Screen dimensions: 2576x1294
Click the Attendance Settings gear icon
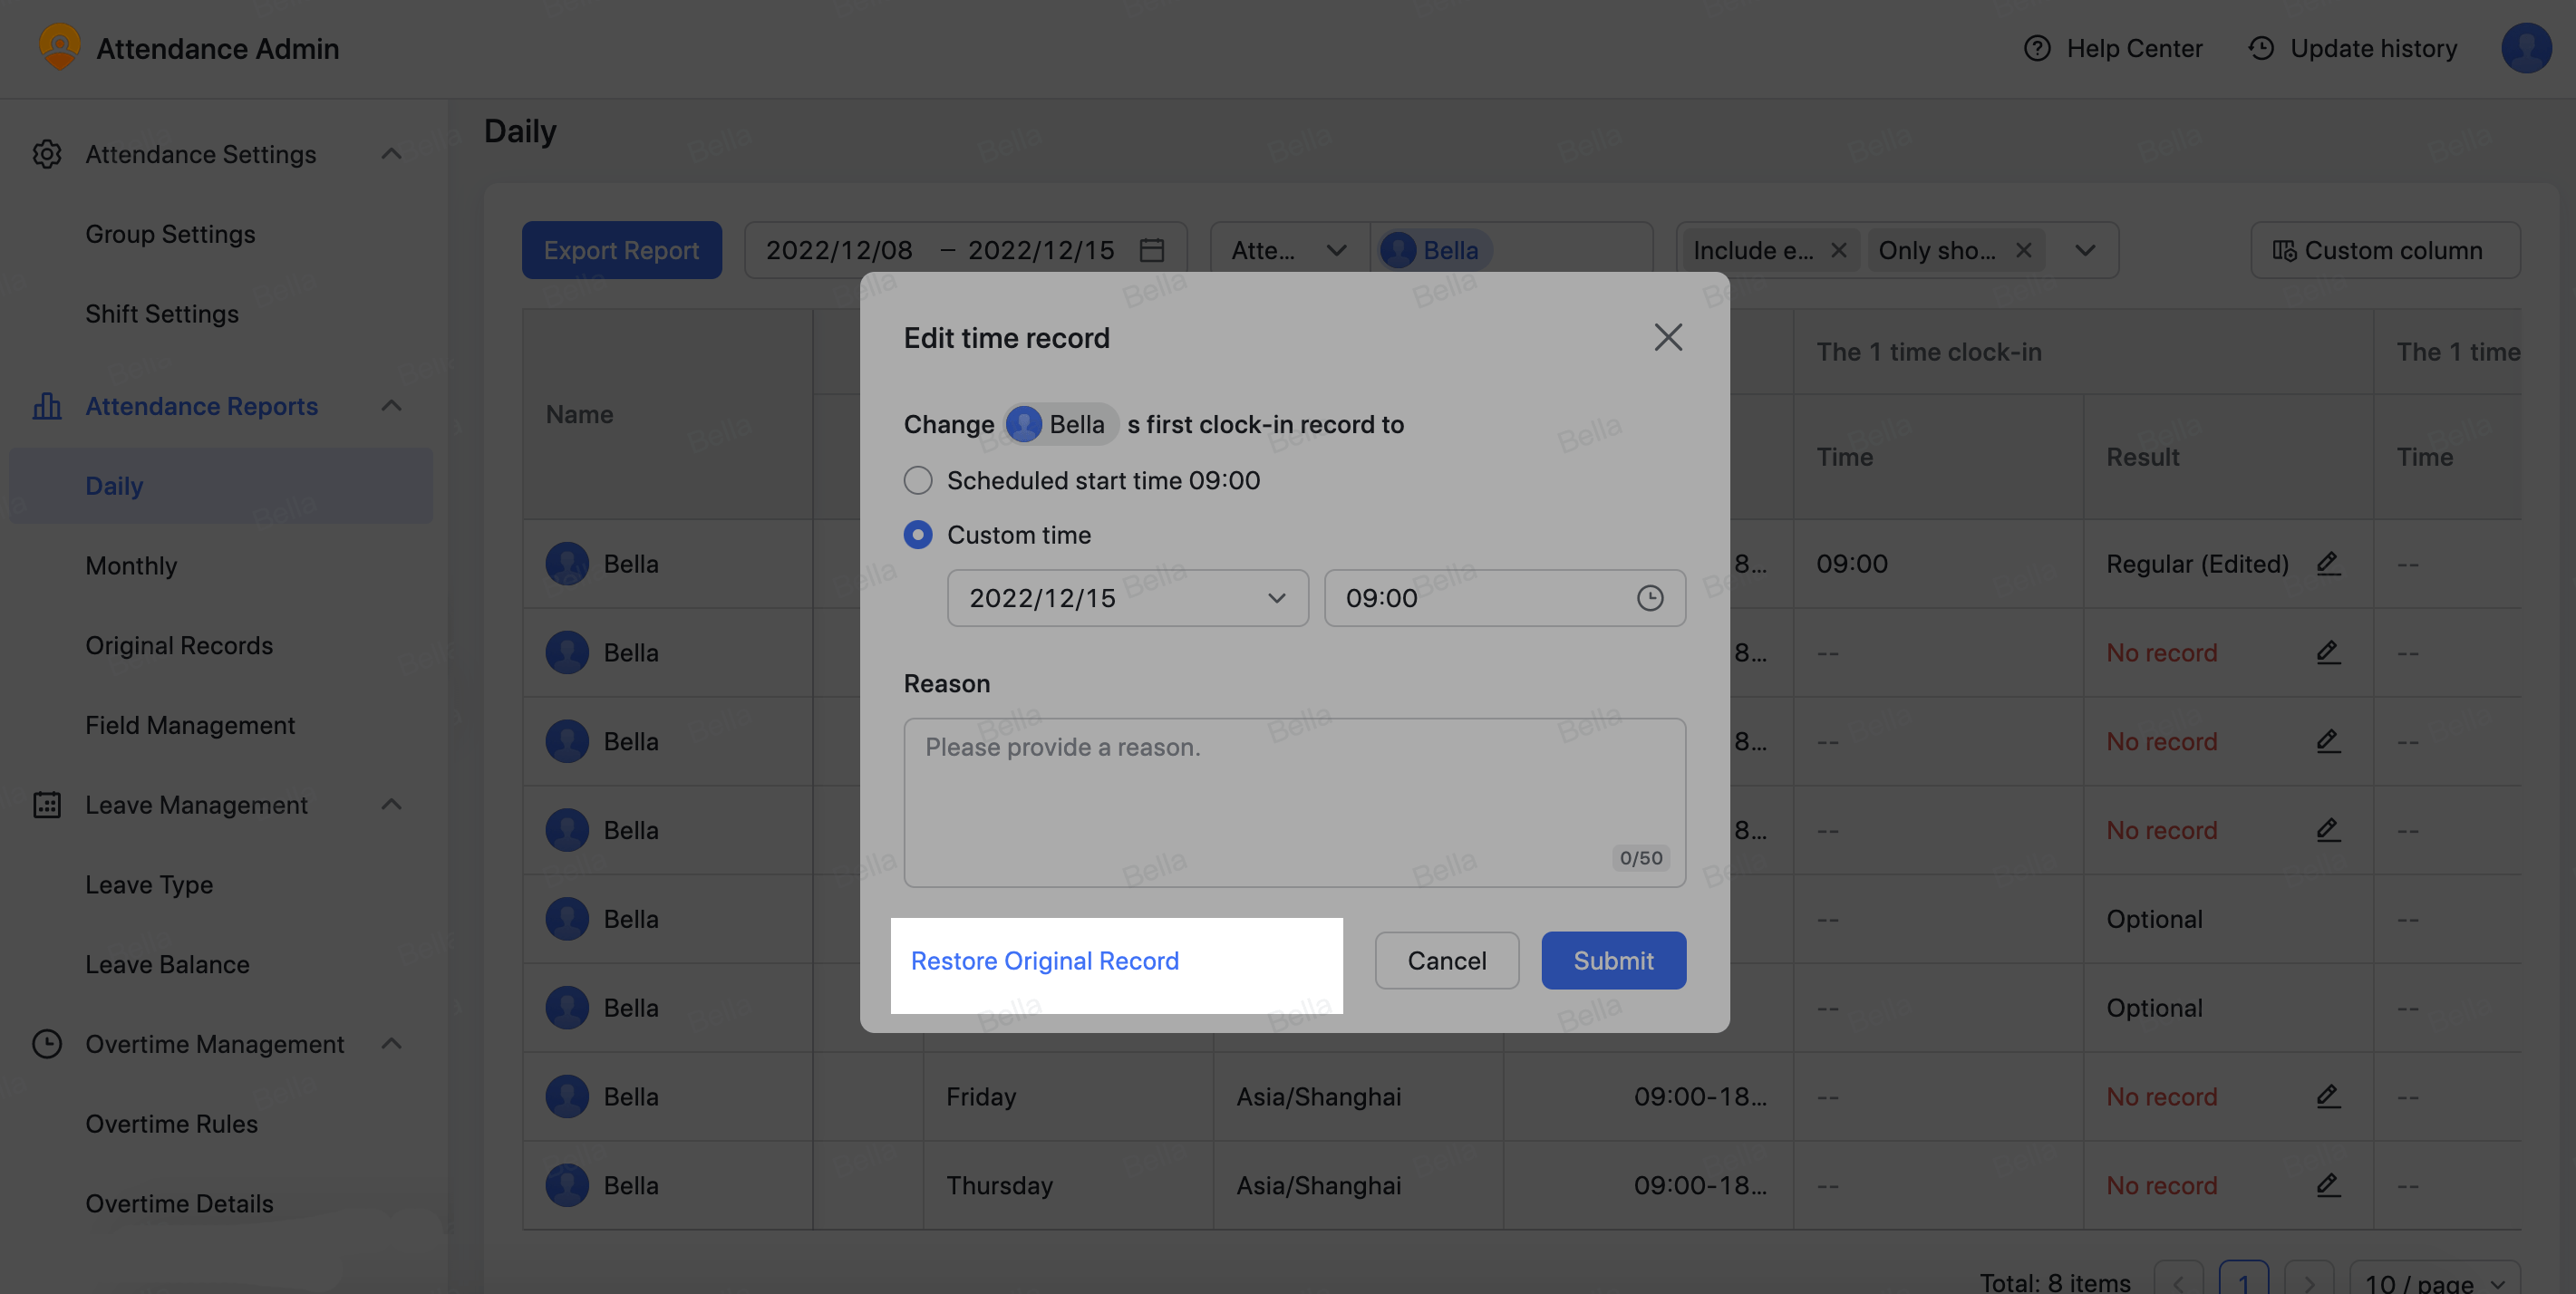[47, 154]
